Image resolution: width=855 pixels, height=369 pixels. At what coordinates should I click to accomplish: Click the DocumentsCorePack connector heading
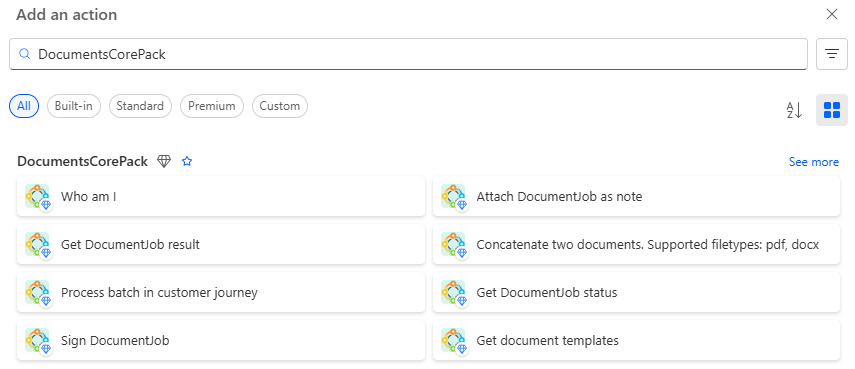[x=82, y=161]
